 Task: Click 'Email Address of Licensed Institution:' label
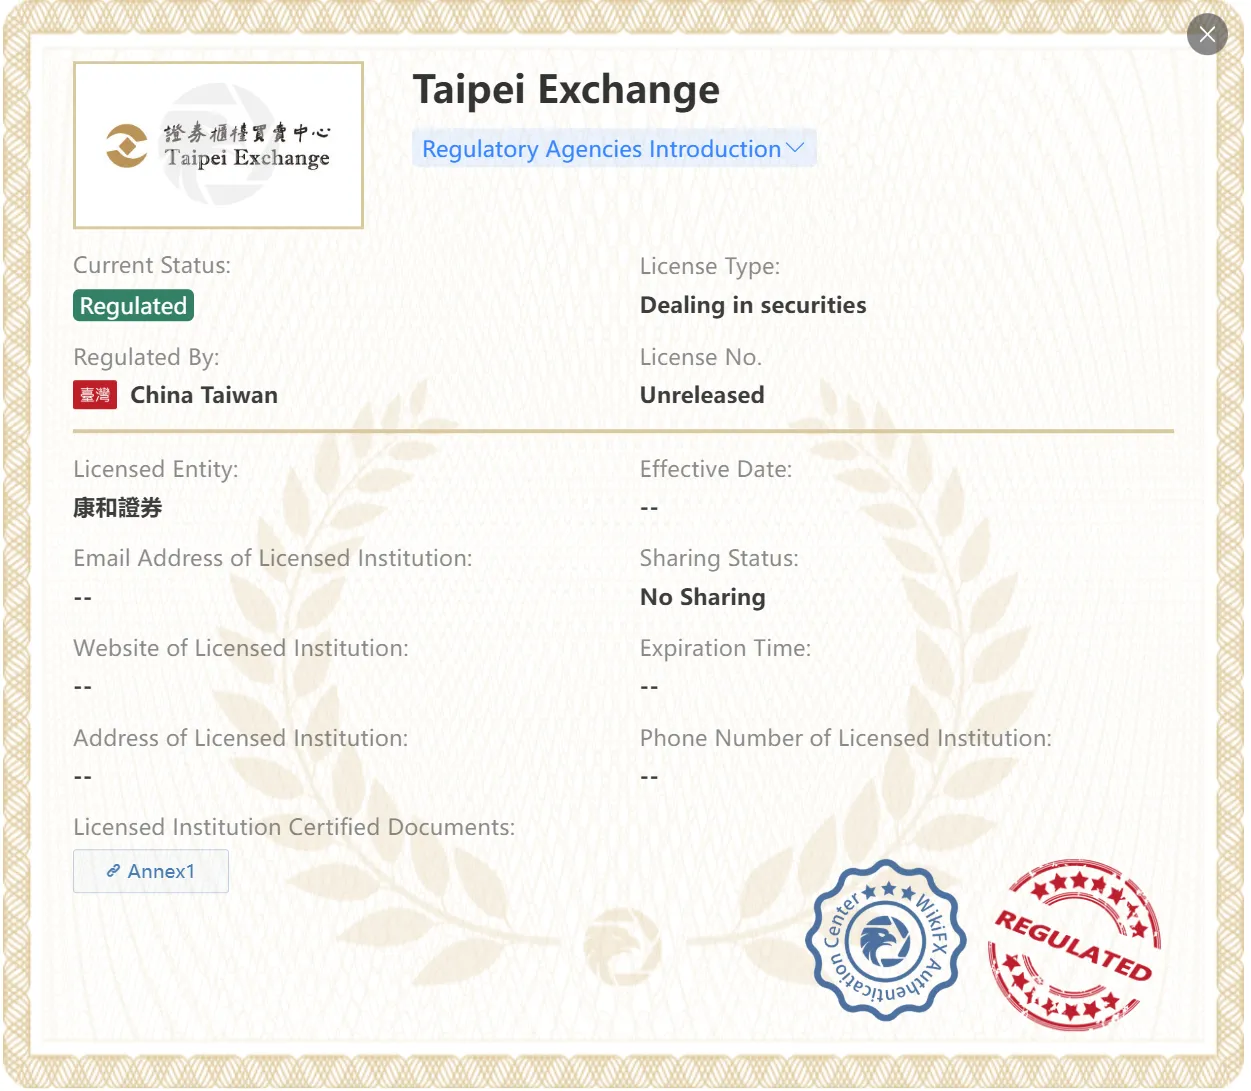(273, 558)
